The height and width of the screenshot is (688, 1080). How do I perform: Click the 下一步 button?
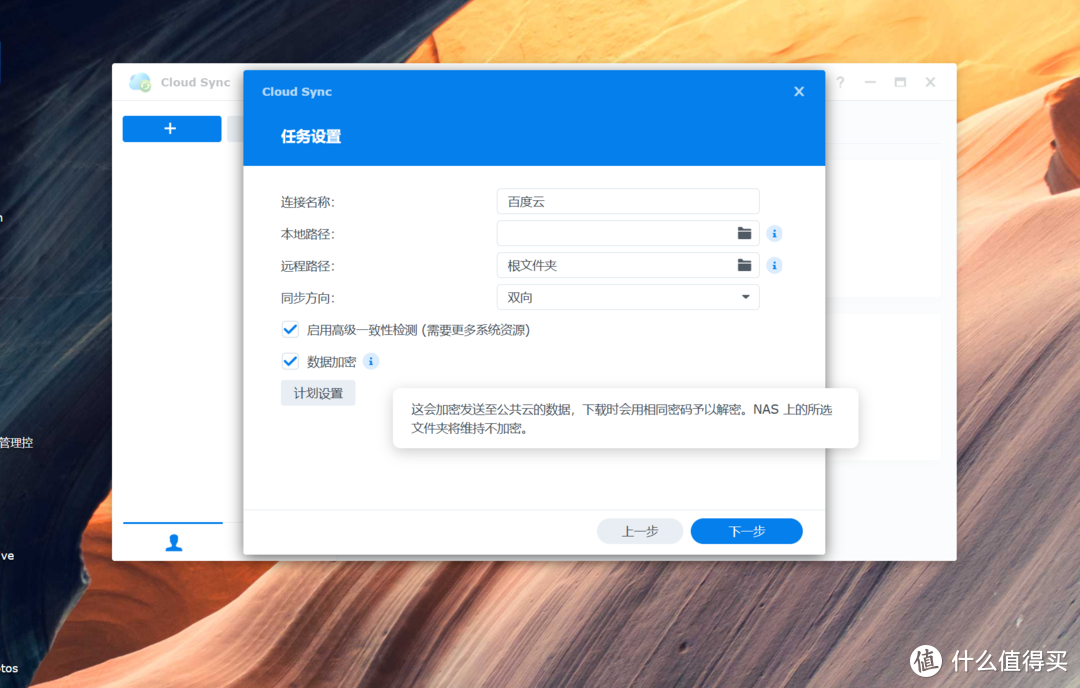tap(746, 531)
